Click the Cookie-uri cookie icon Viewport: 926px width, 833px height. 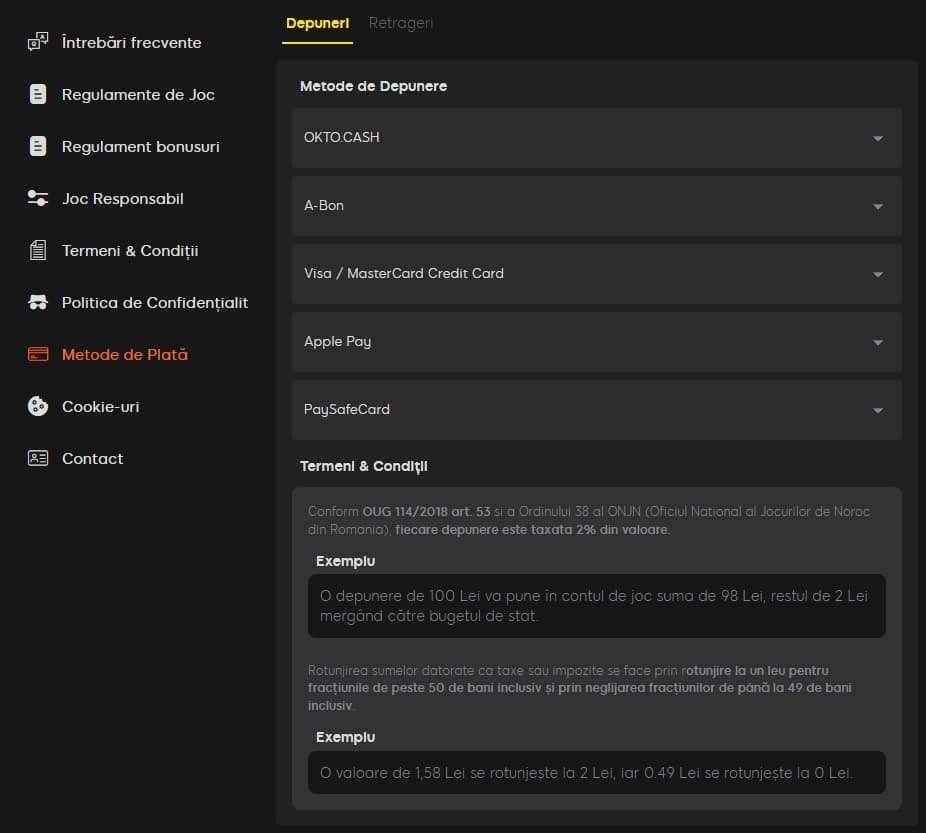pos(38,407)
